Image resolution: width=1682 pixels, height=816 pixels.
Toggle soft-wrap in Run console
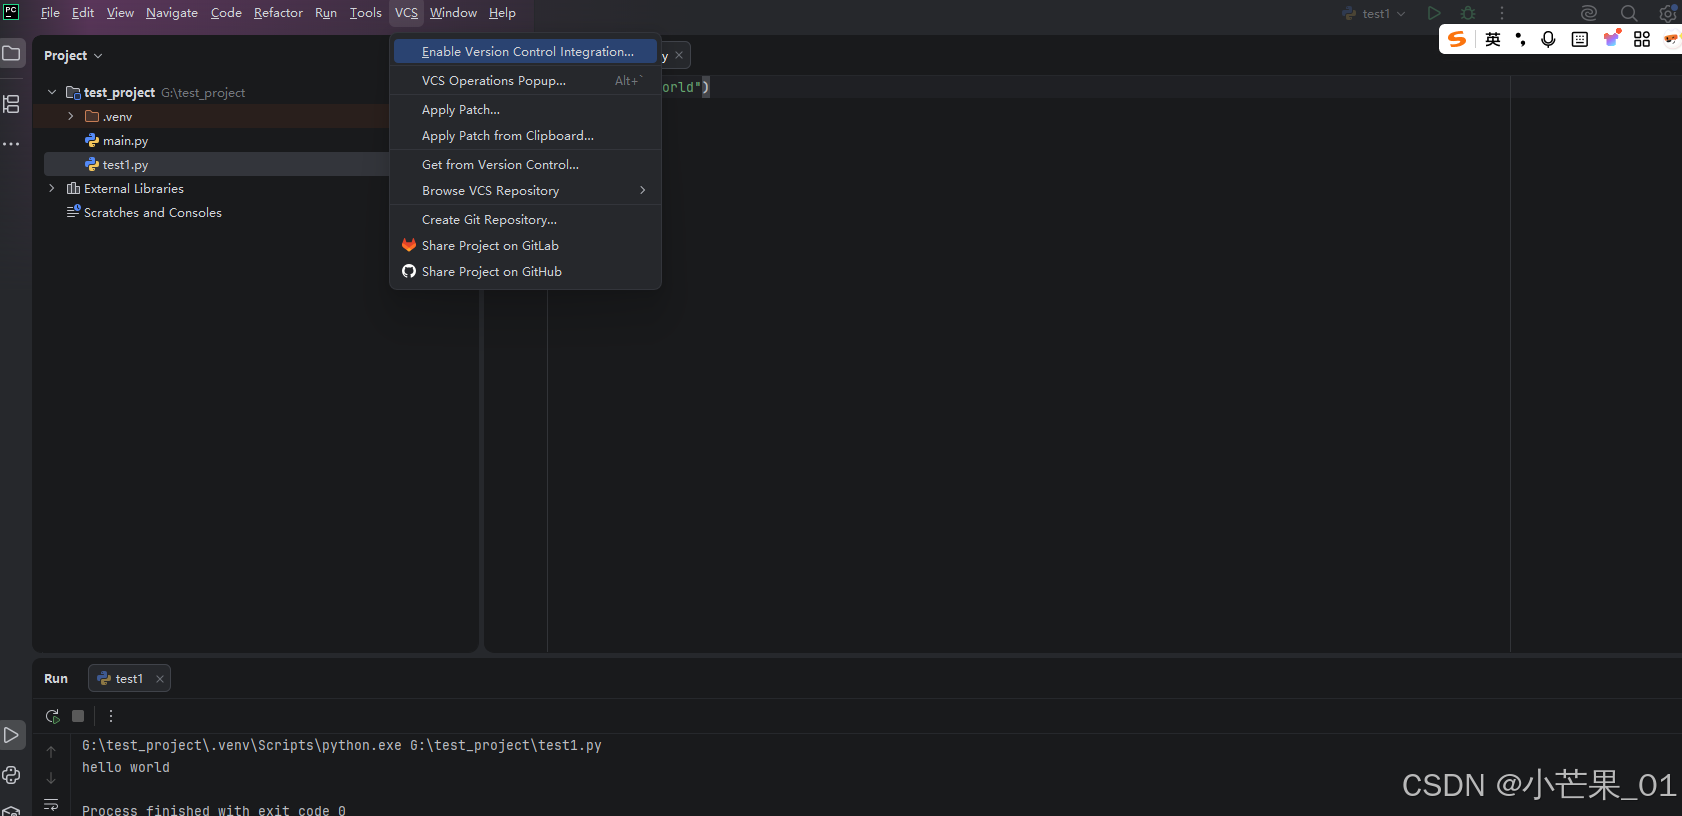click(51, 804)
